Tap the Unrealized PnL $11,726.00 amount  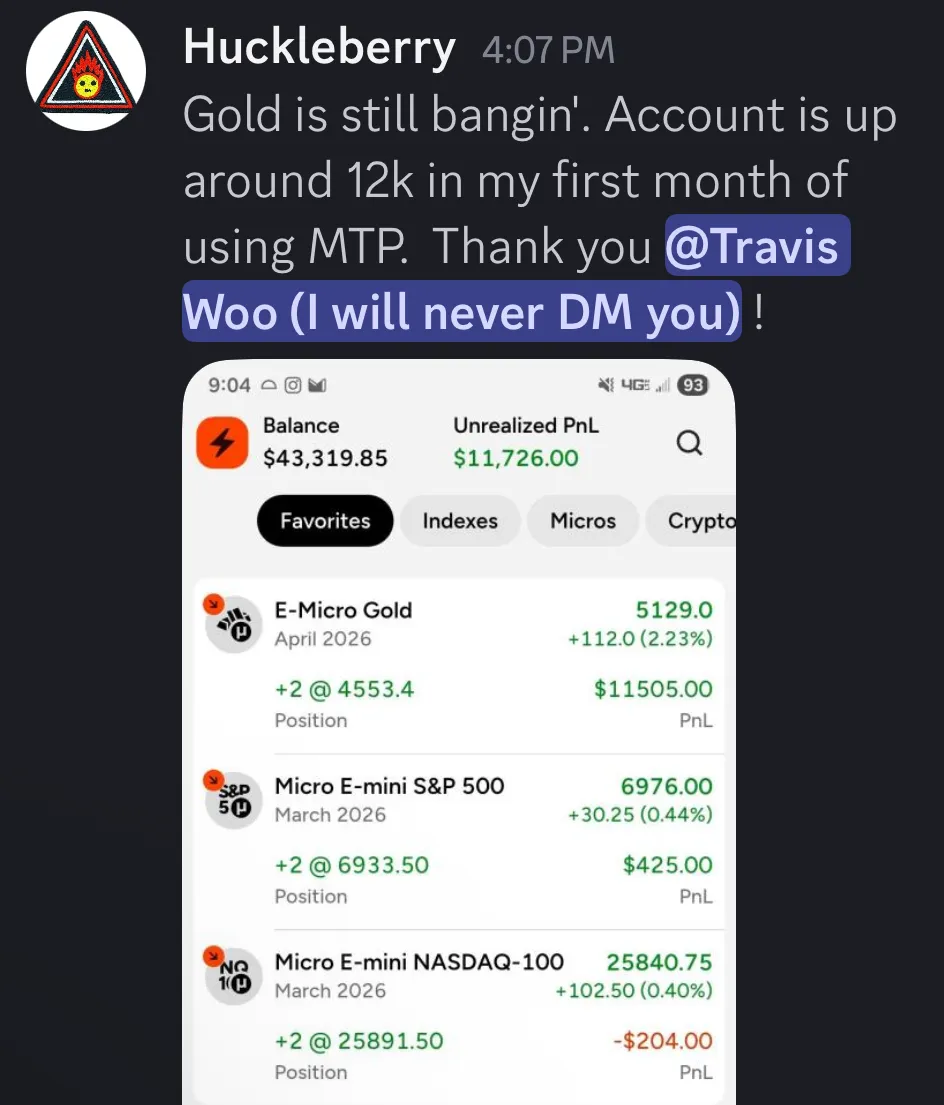click(x=516, y=458)
